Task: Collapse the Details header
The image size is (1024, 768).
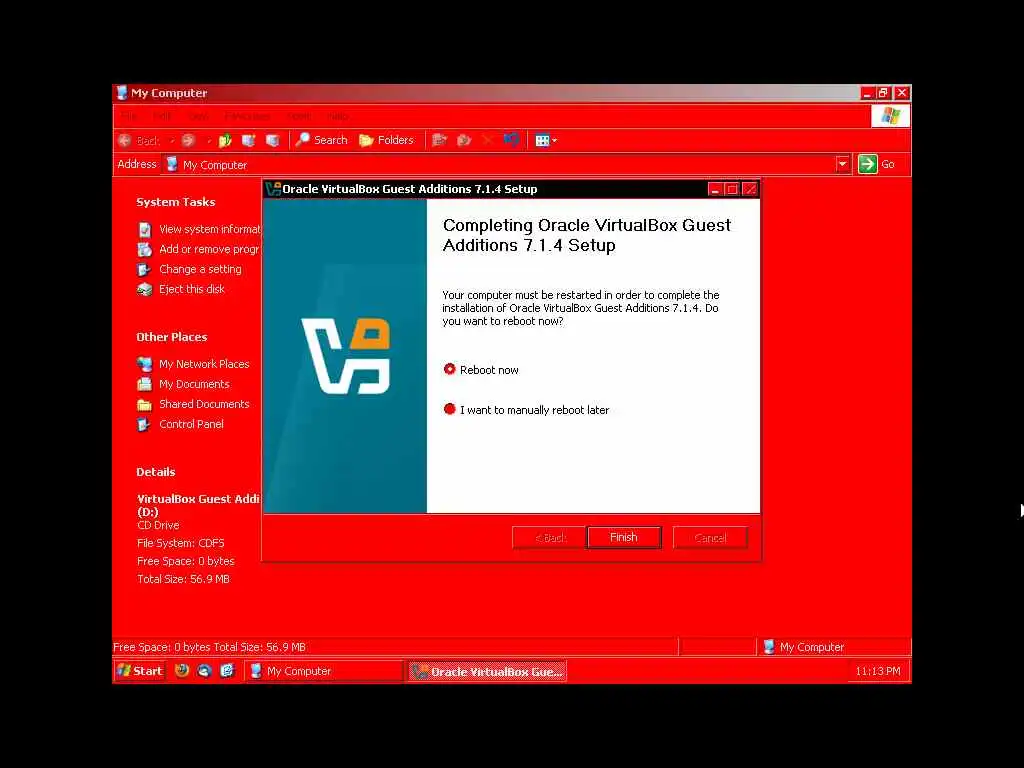Action: coord(155,472)
